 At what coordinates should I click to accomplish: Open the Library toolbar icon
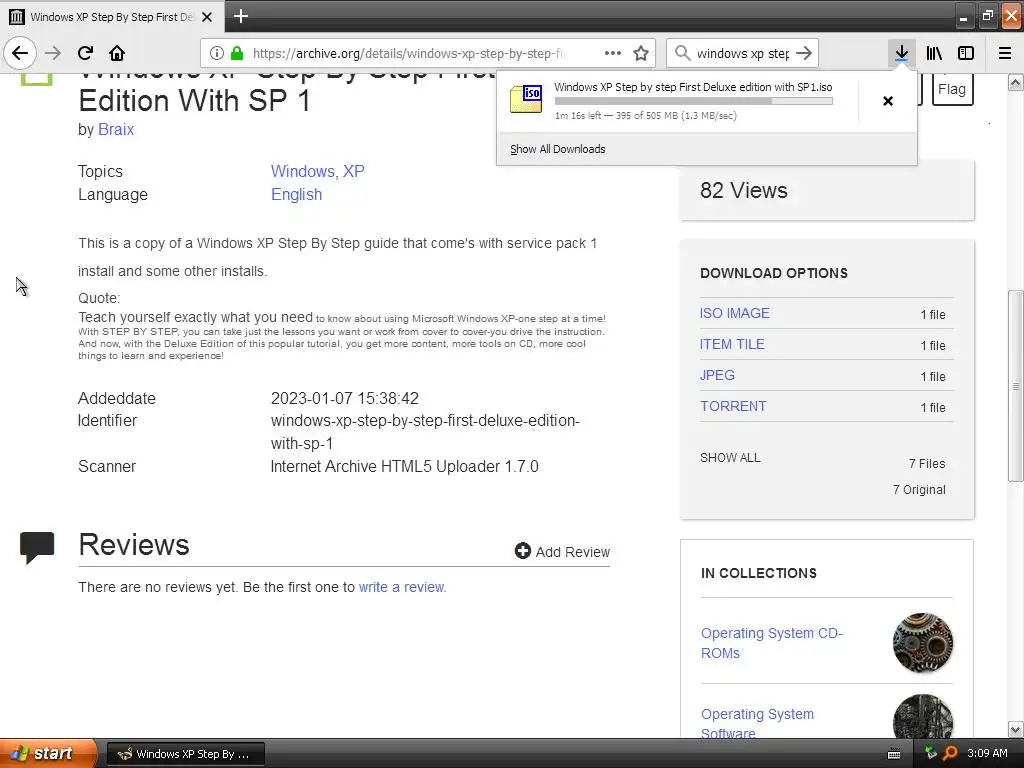(x=934, y=53)
